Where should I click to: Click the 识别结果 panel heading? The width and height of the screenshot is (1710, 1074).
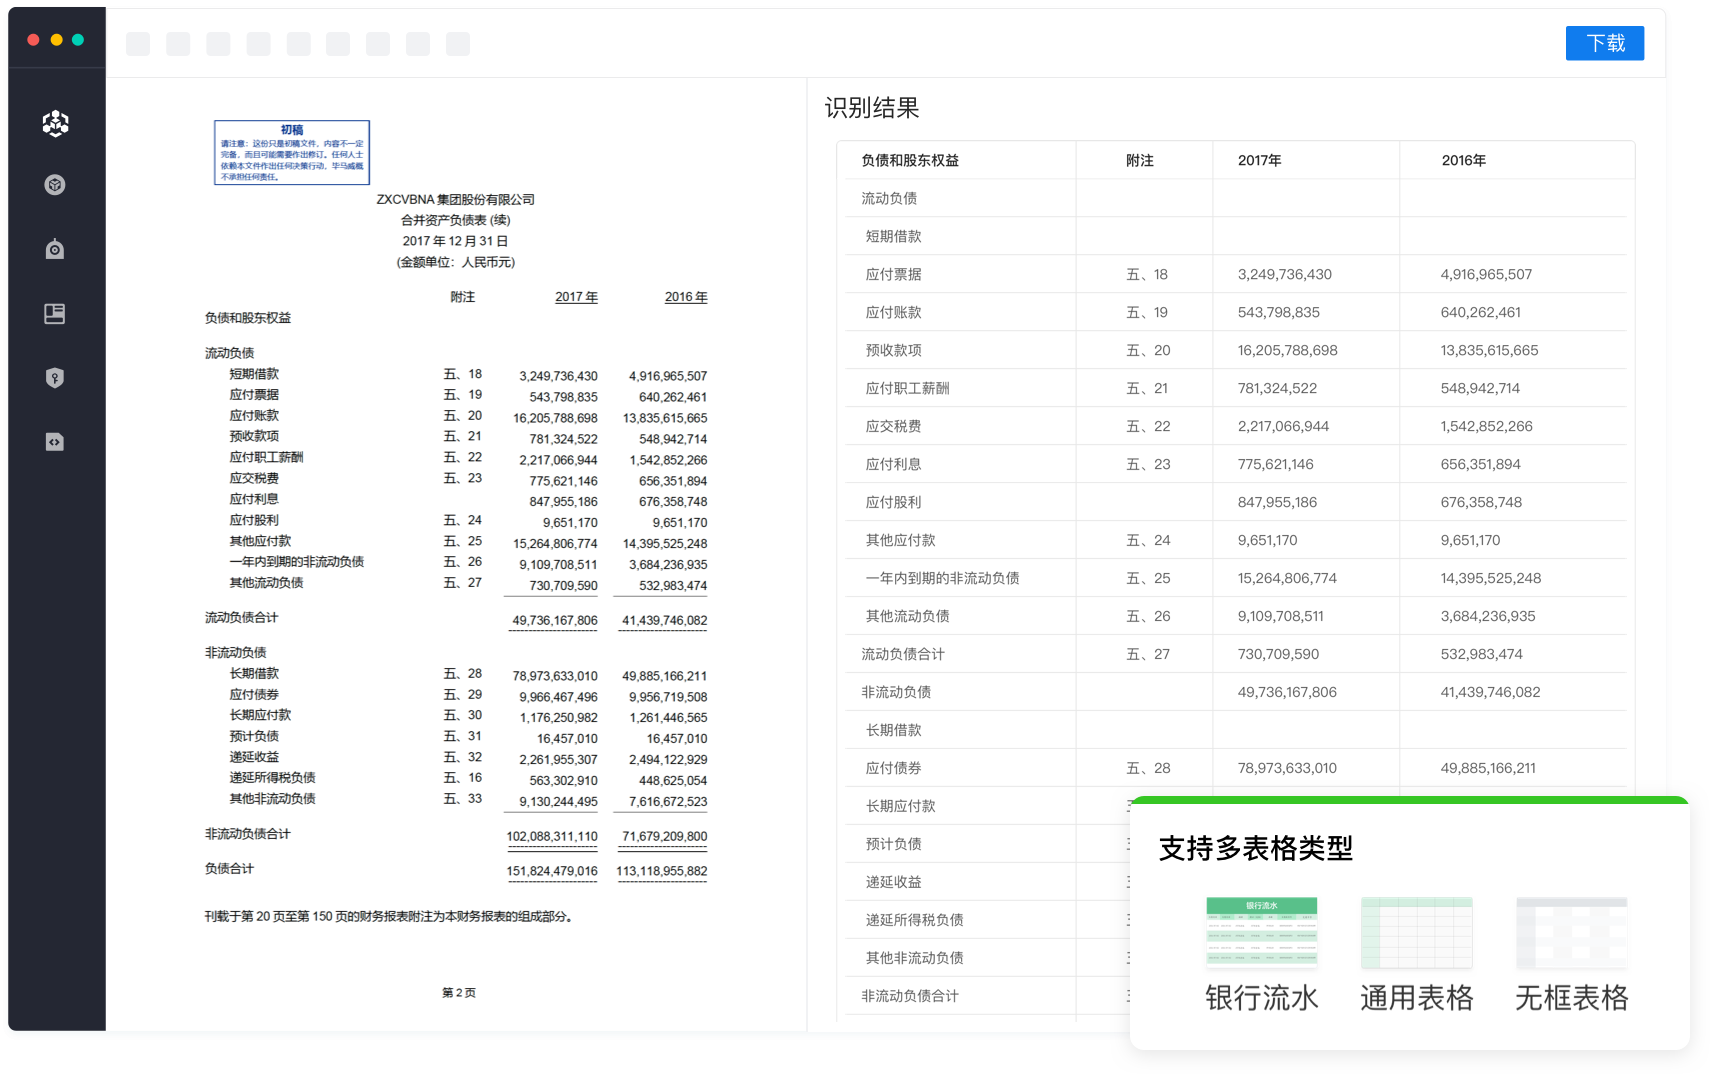(x=872, y=108)
